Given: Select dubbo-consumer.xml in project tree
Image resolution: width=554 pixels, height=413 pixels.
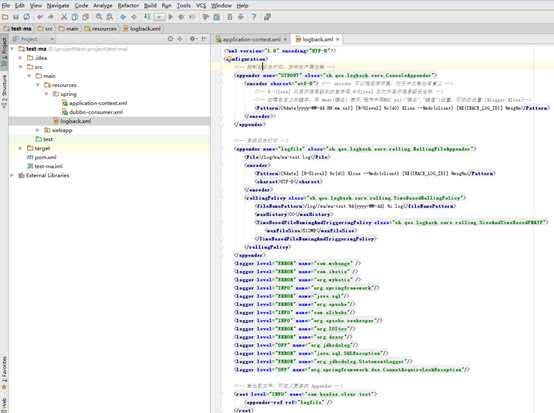Looking at the screenshot, I should (93, 112).
